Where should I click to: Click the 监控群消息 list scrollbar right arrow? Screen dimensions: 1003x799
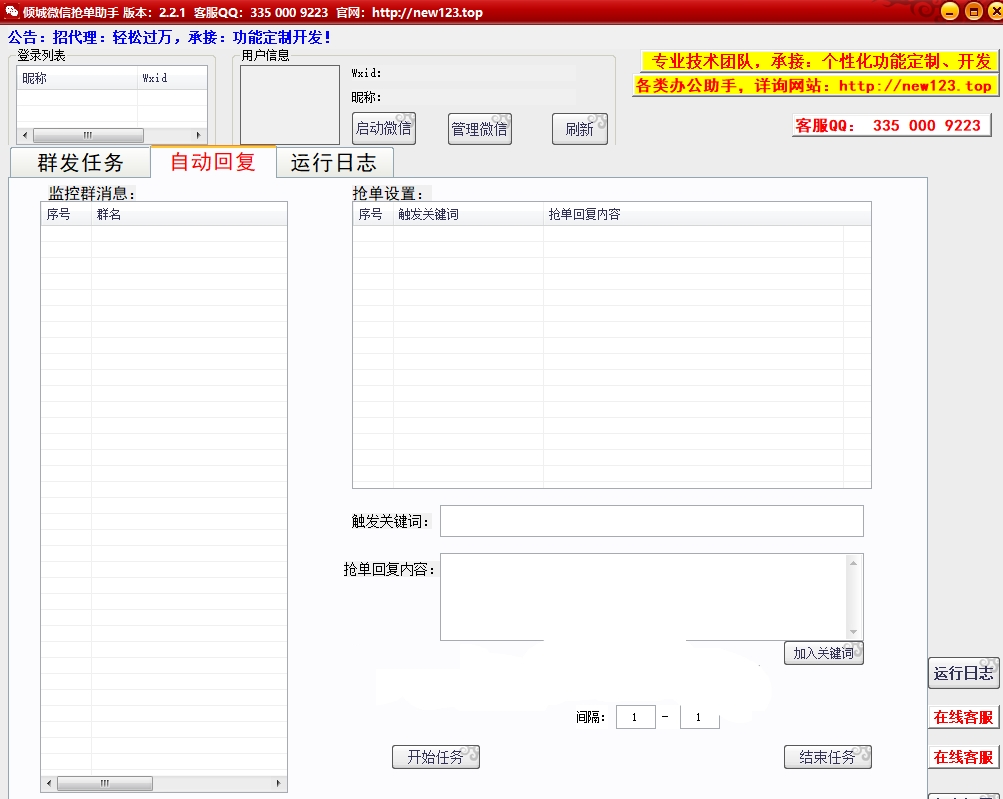click(278, 783)
